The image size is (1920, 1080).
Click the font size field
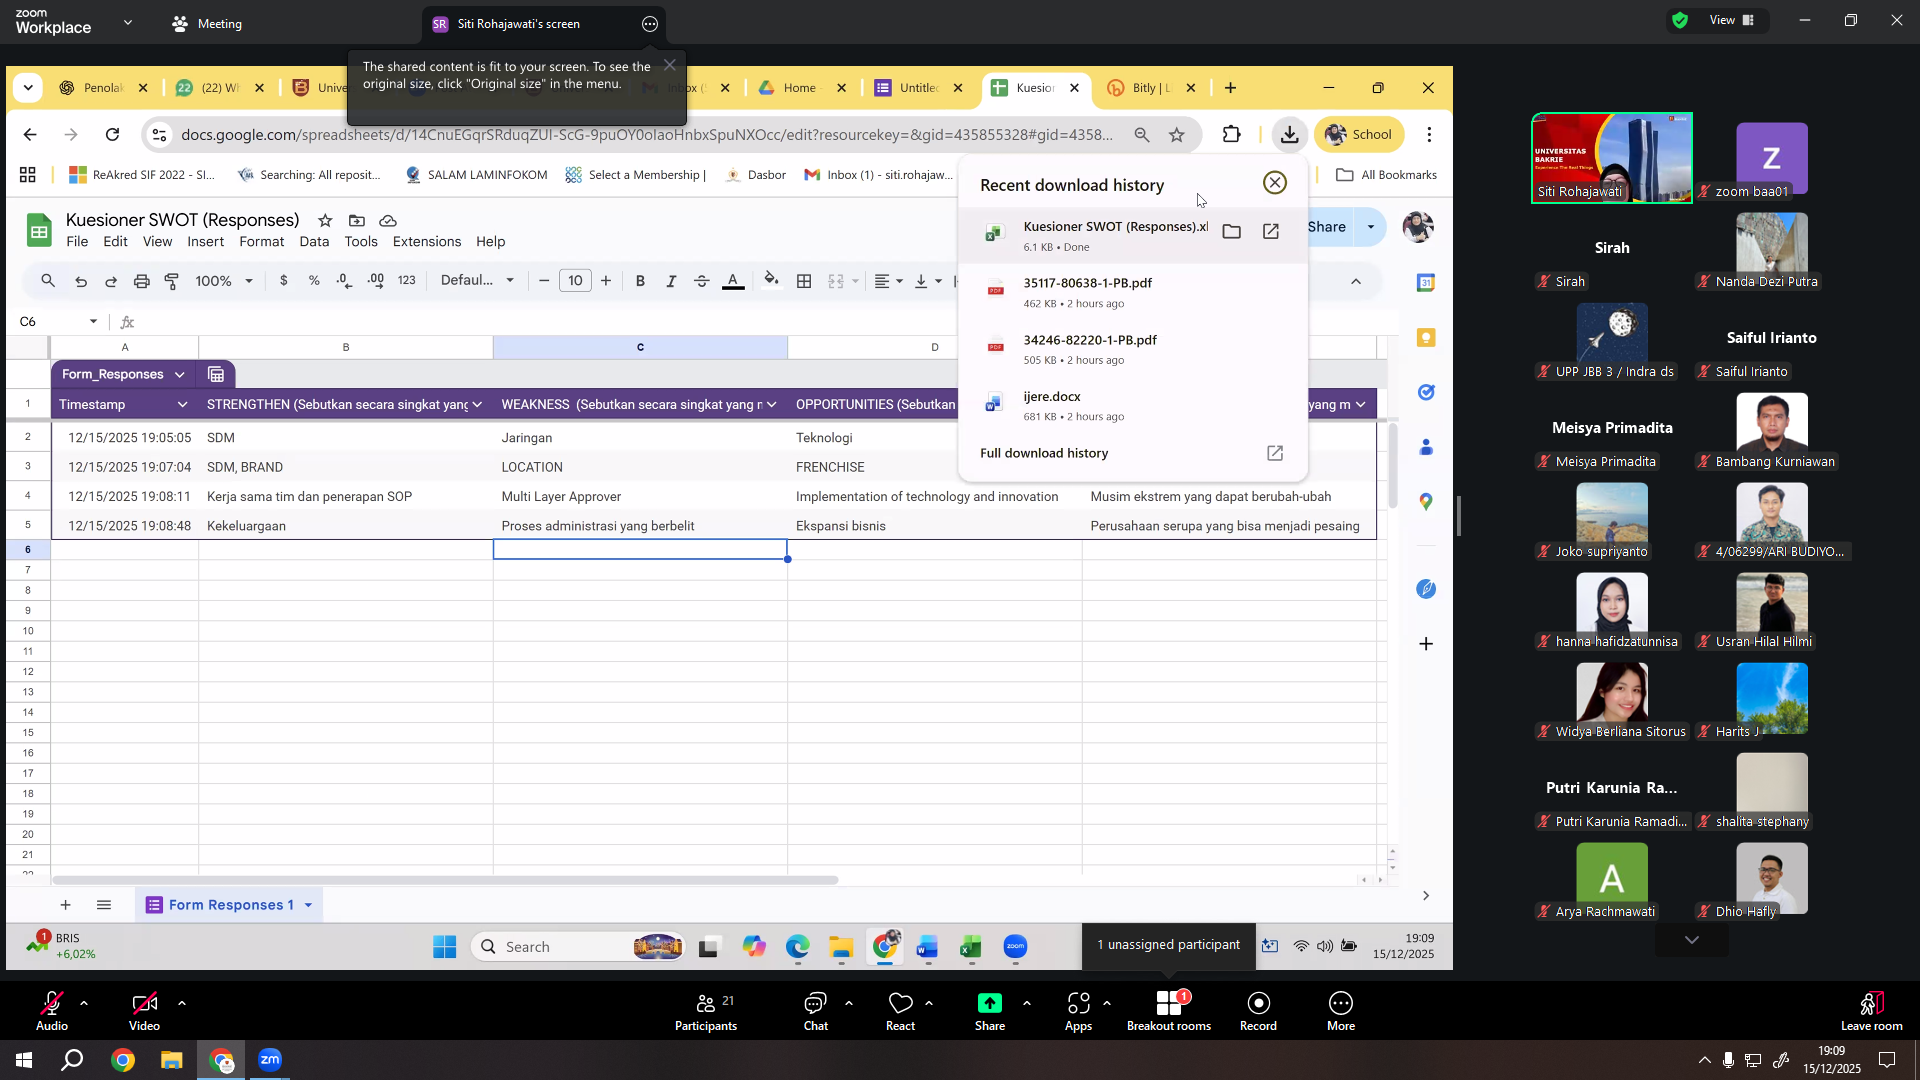575,281
